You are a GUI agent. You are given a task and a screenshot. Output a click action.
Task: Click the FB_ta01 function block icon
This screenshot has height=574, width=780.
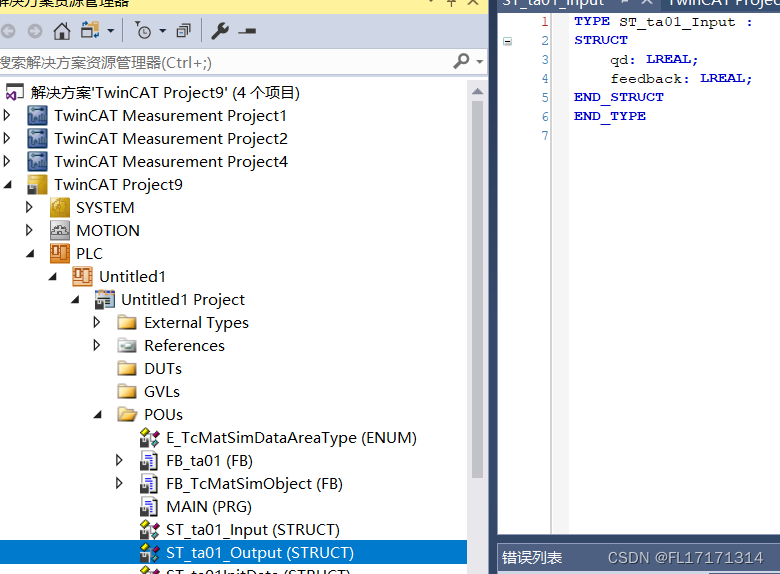(x=149, y=461)
